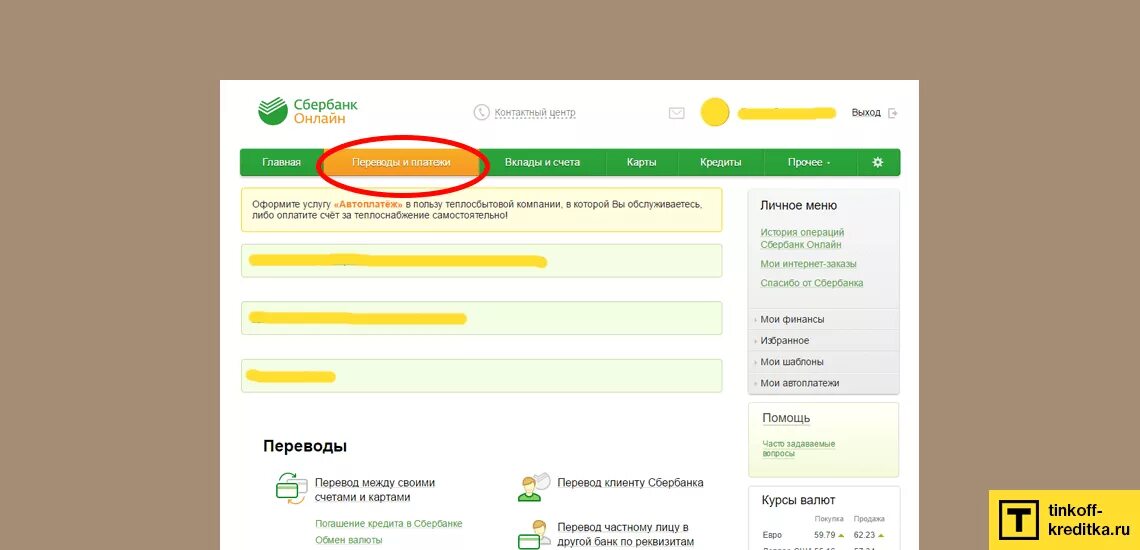Switch to the Вклады и счета tab
Image resolution: width=1140 pixels, height=550 pixels.
click(542, 162)
